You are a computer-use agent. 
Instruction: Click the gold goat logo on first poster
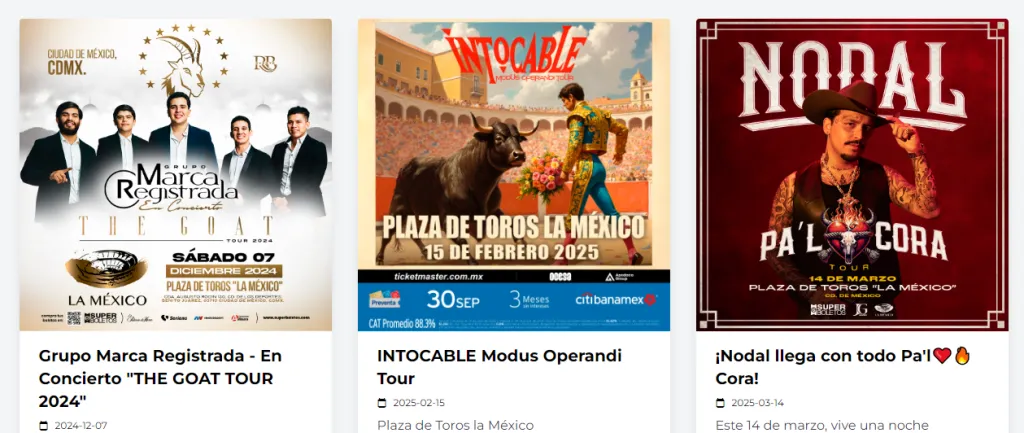click(183, 63)
